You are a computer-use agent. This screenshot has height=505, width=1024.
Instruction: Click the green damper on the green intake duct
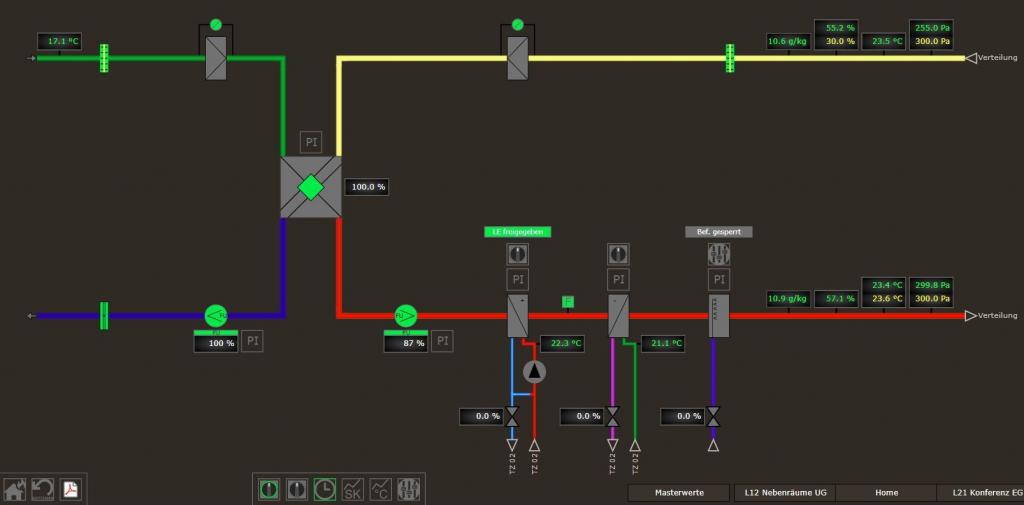(104, 58)
